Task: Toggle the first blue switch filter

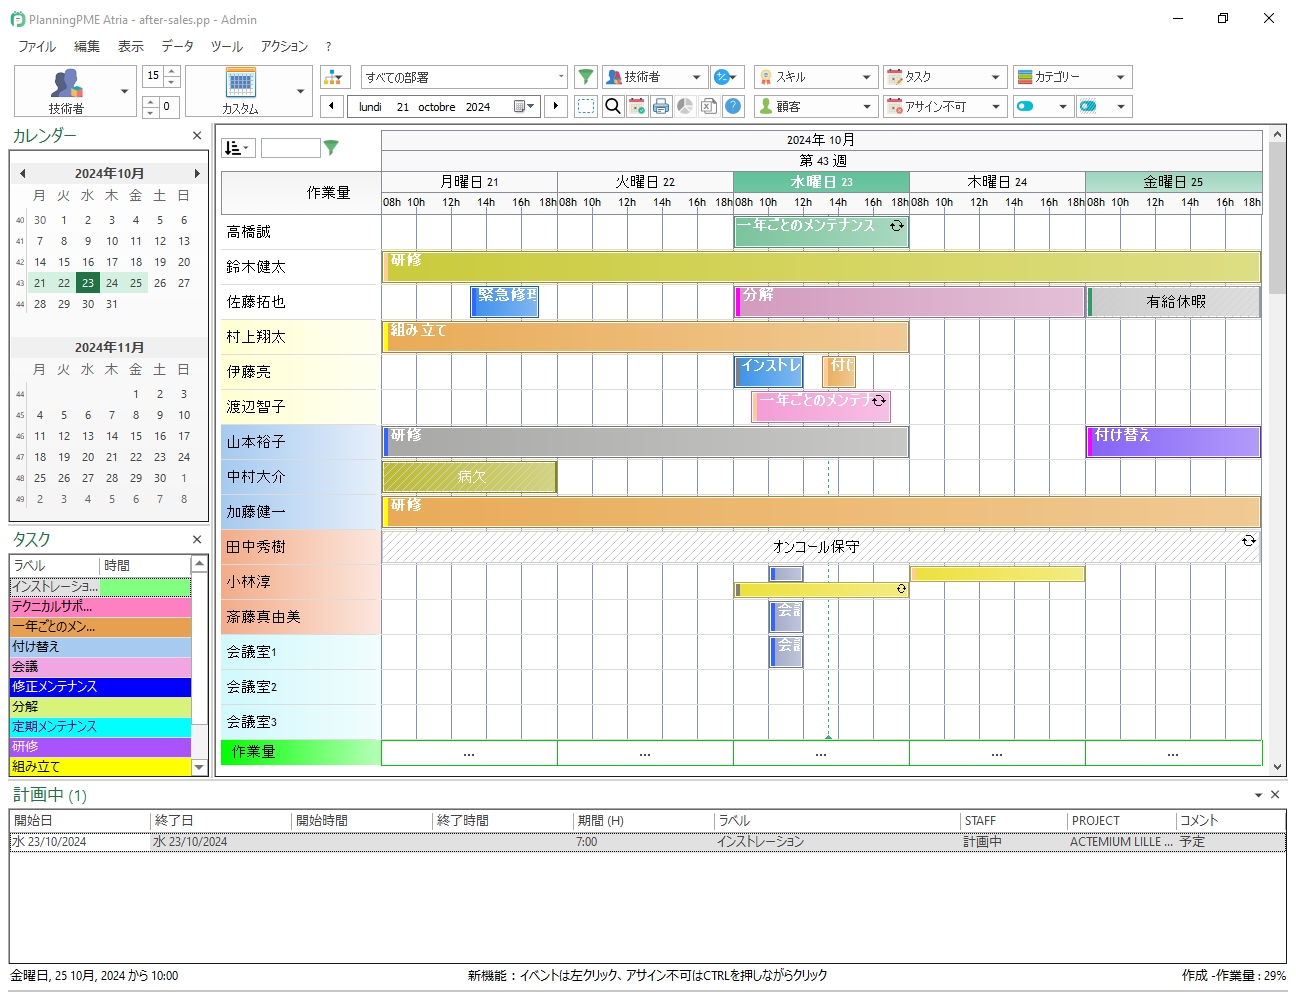Action: tap(1026, 106)
